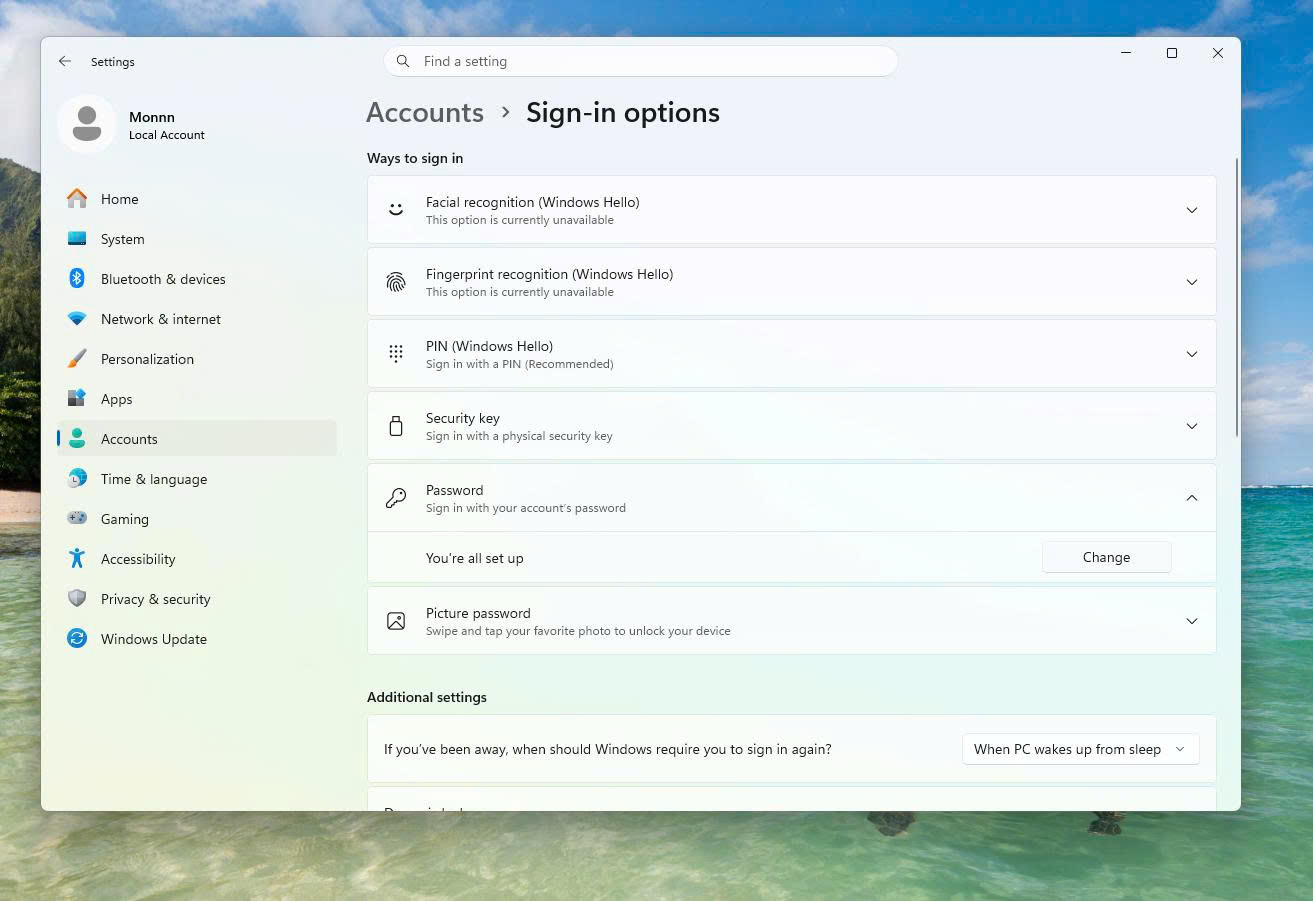The height and width of the screenshot is (901, 1313).
Task: Click the Accessibility figure icon
Action: pos(77,559)
